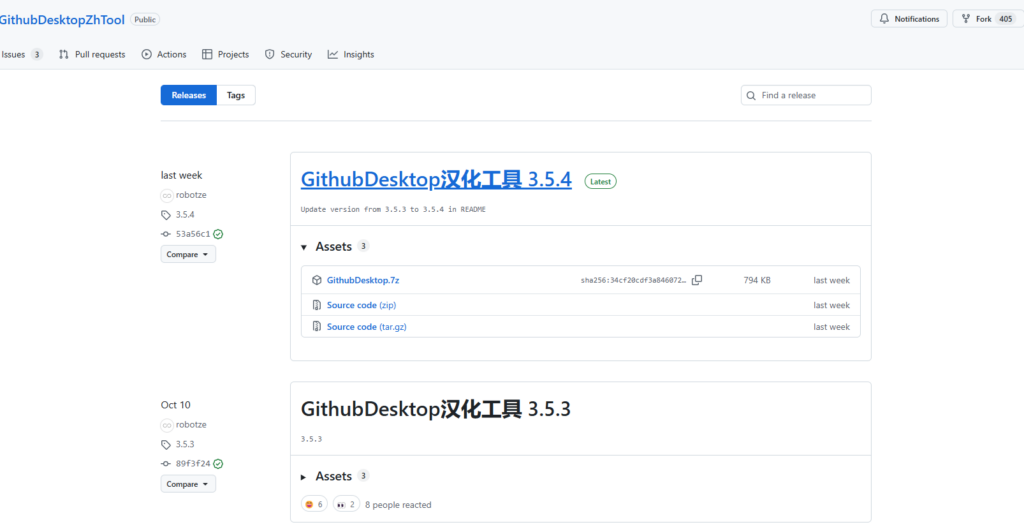Screen dimensions: 1024x527
Task: Open the Compare dropdown for release 3.5.4
Action: [188, 254]
